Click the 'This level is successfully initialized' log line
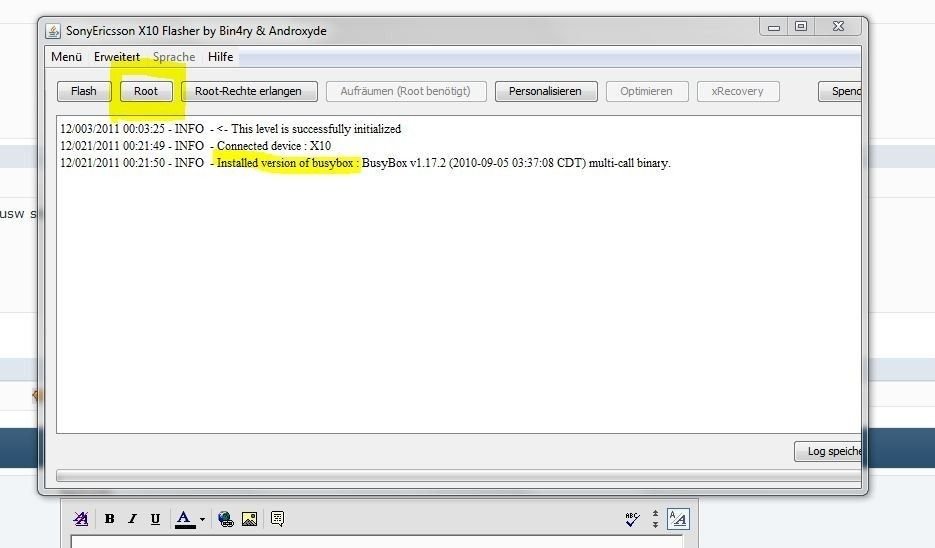This screenshot has height=548, width=935. point(231,129)
